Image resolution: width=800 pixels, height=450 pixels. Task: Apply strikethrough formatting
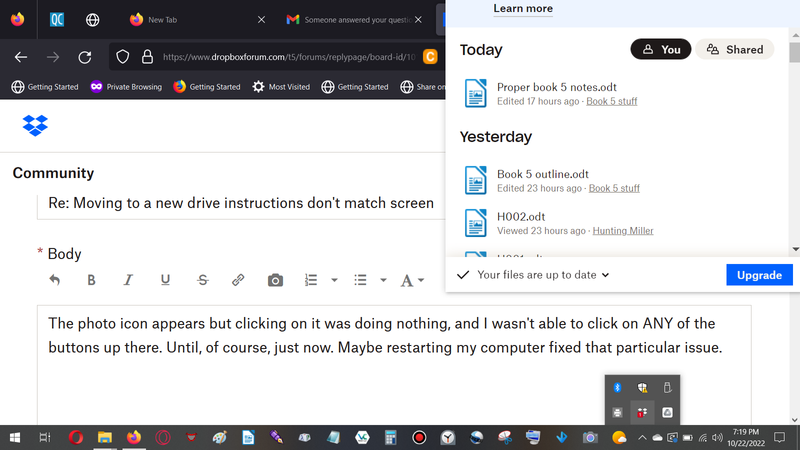point(203,281)
